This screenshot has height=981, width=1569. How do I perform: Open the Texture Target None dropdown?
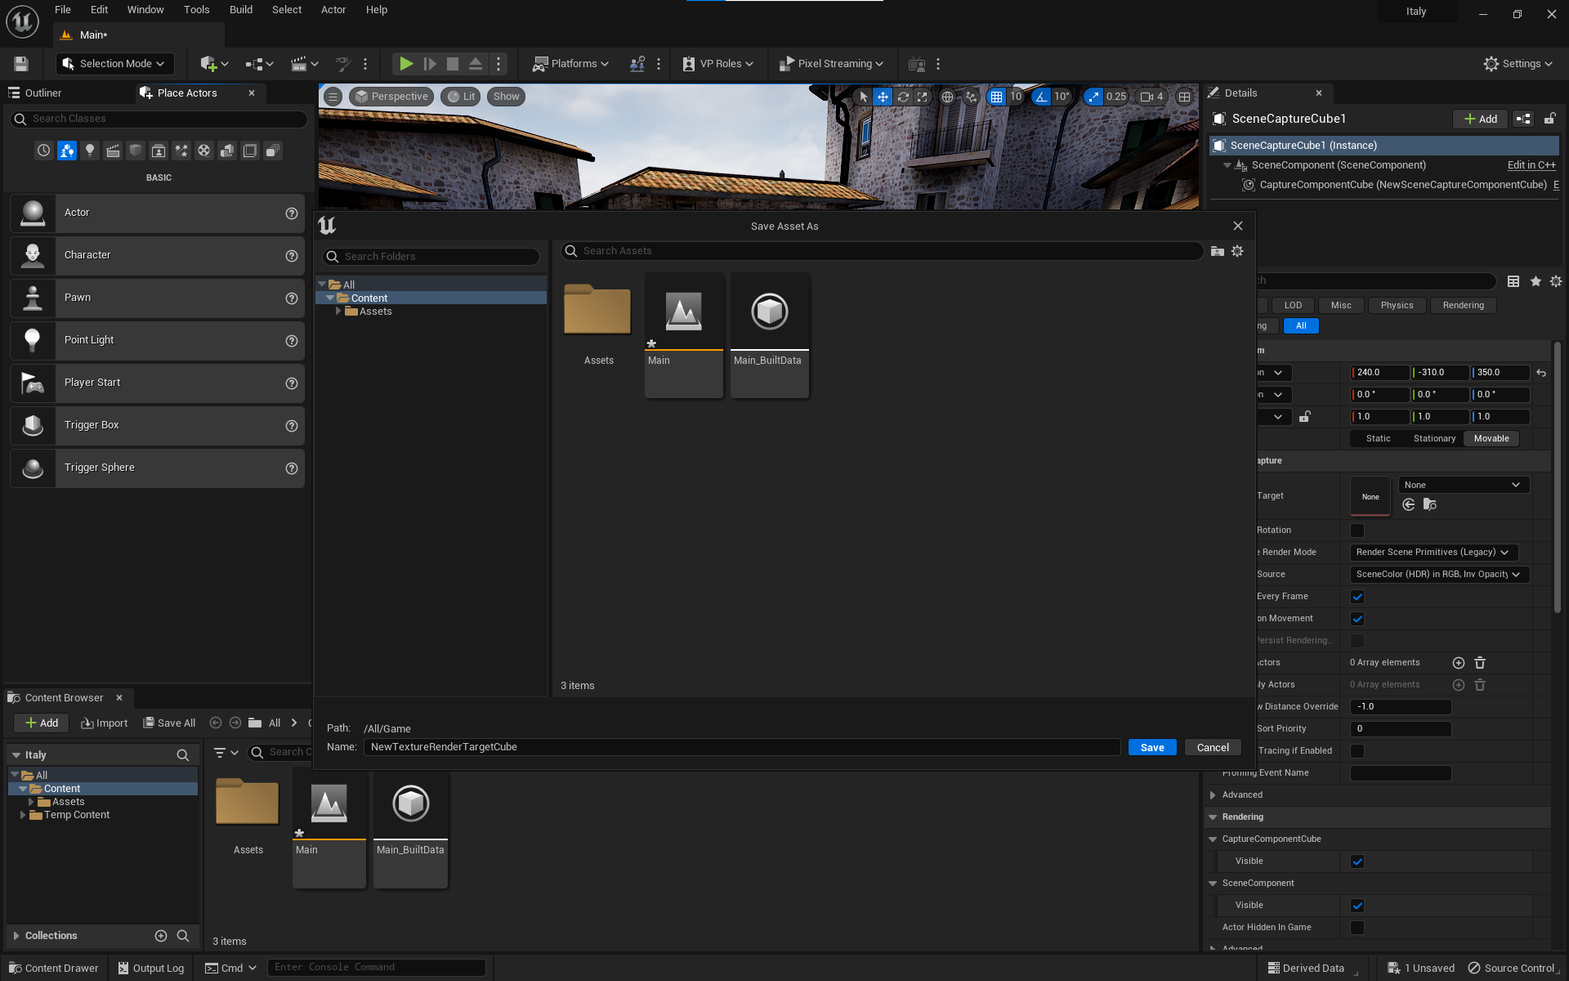[x=1462, y=485]
